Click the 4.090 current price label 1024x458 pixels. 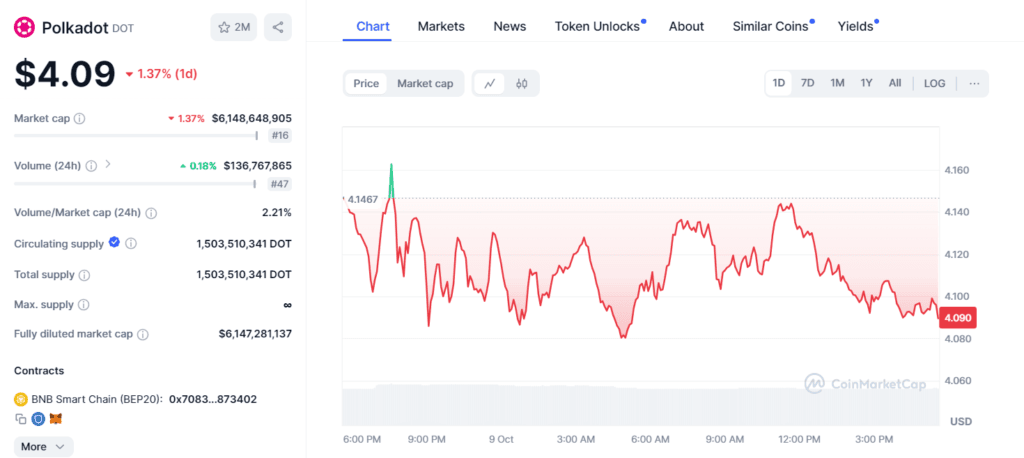[958, 318]
